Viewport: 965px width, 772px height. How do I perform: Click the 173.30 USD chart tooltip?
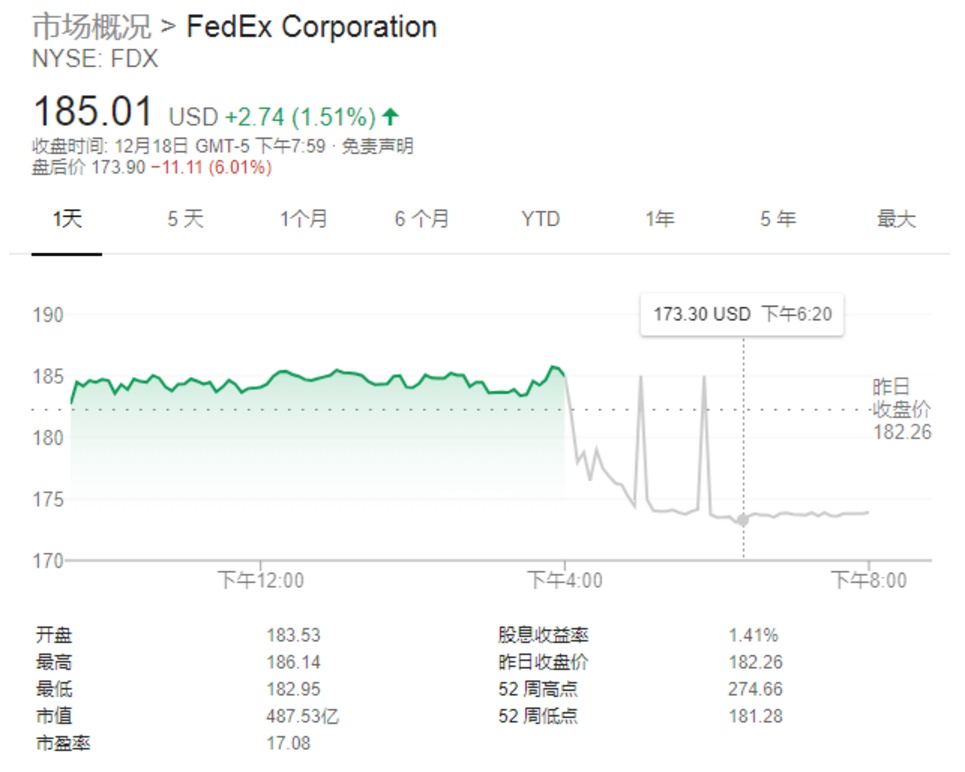(x=742, y=314)
